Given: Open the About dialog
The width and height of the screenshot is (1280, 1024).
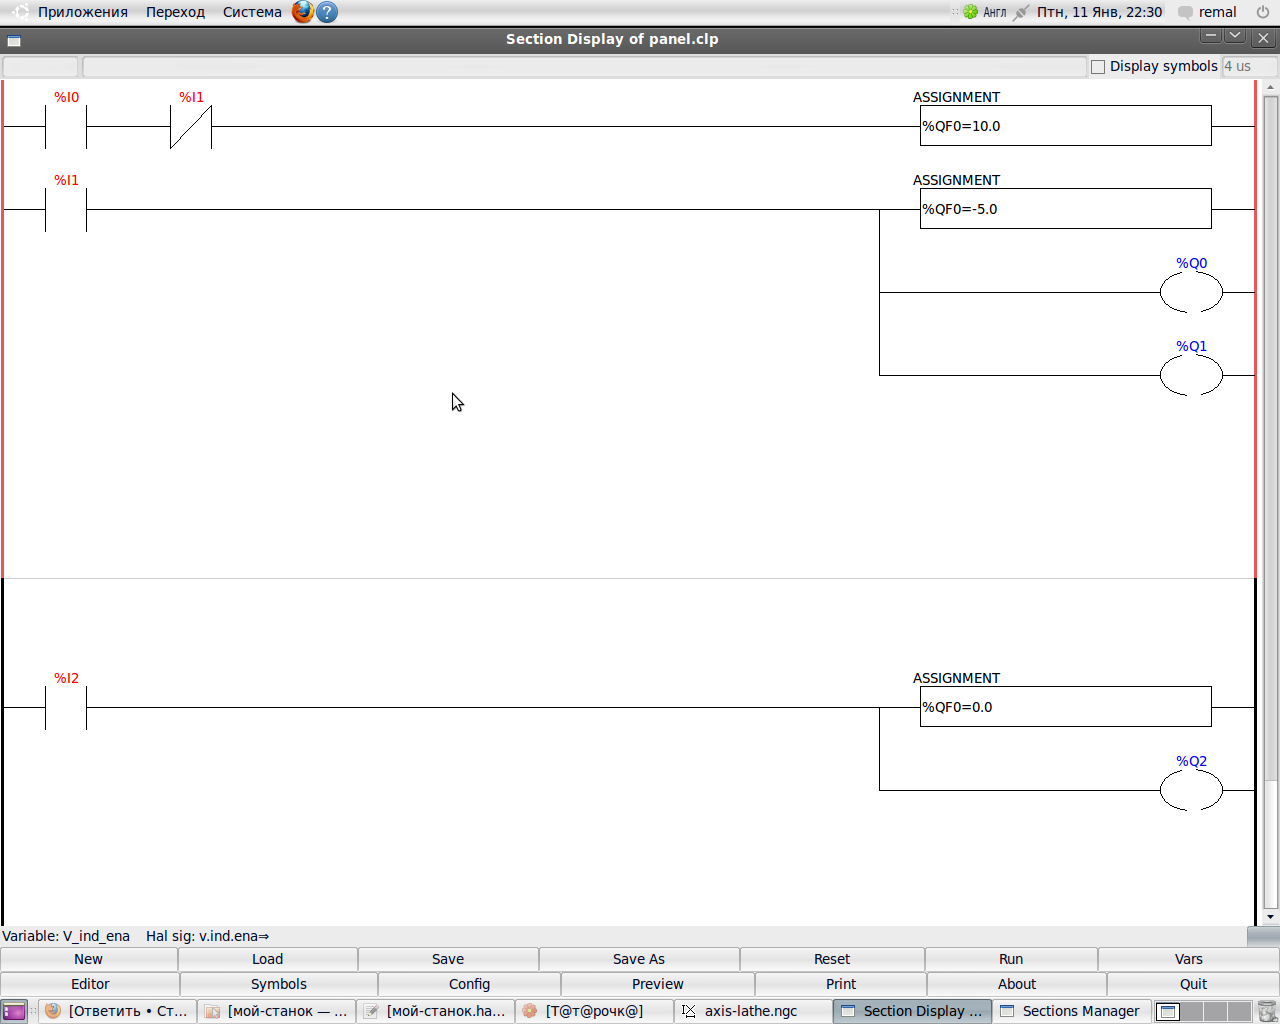Looking at the screenshot, I should 1017,984.
